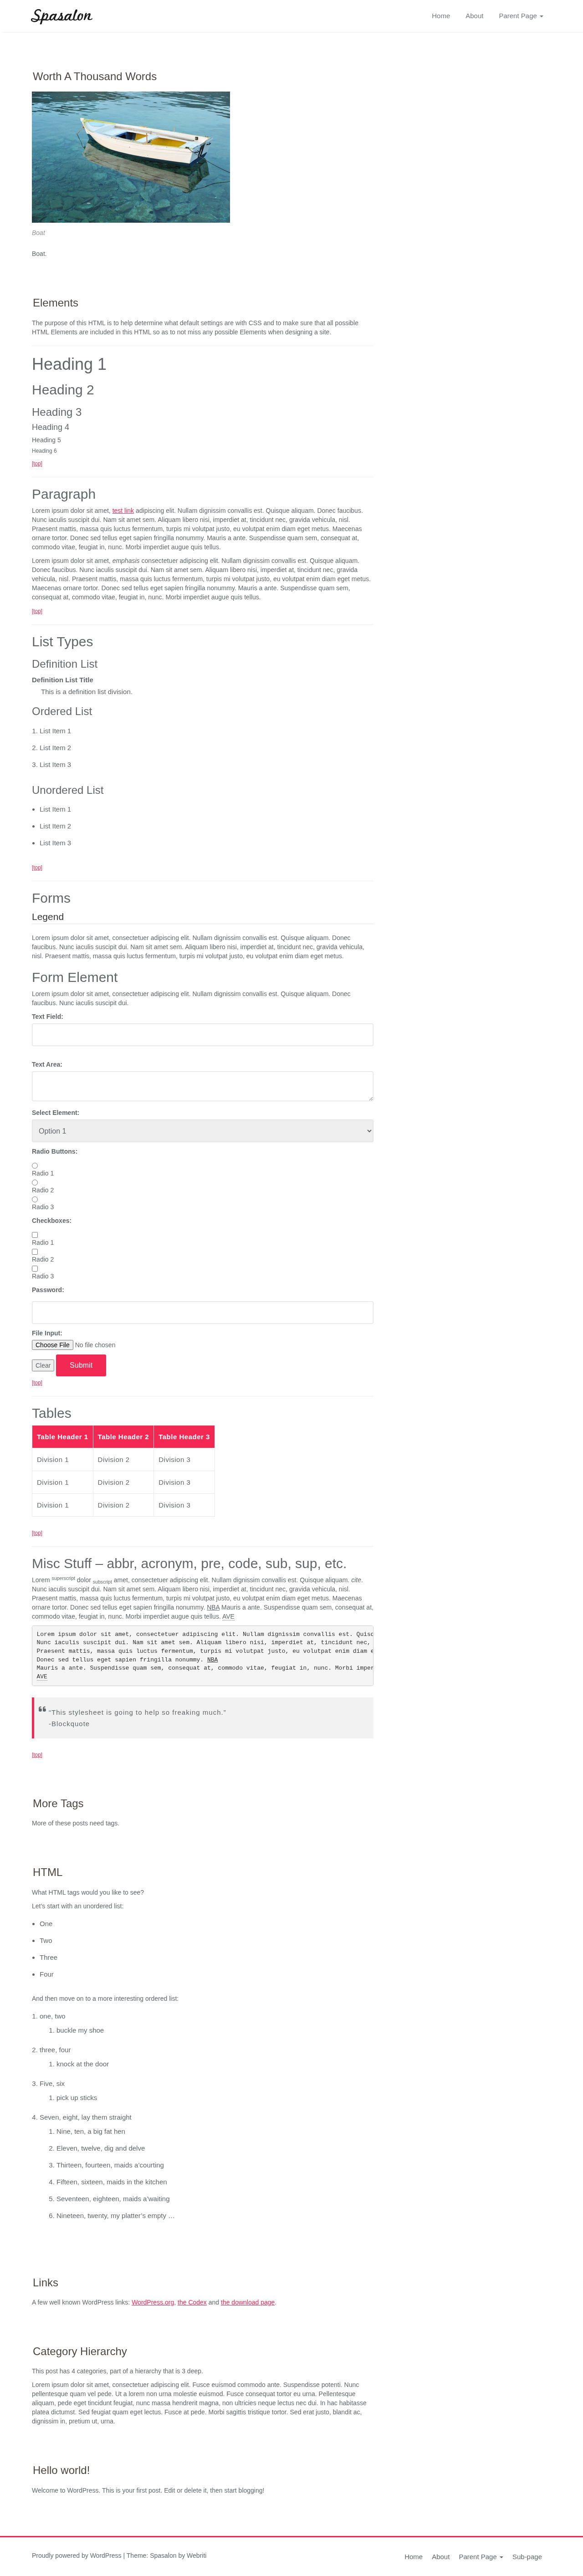The image size is (583, 2576).
Task: Click the 'knock at the door' list item
Action: pyautogui.click(x=83, y=2064)
